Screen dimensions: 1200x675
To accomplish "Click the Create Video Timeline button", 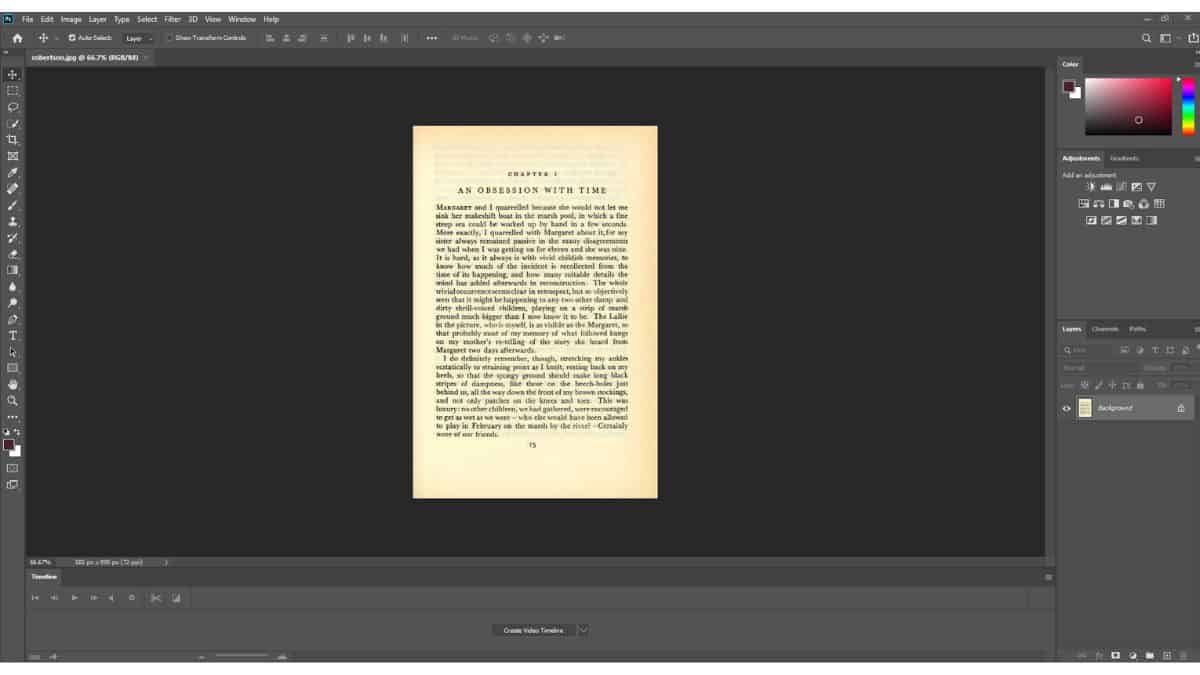I will point(533,630).
